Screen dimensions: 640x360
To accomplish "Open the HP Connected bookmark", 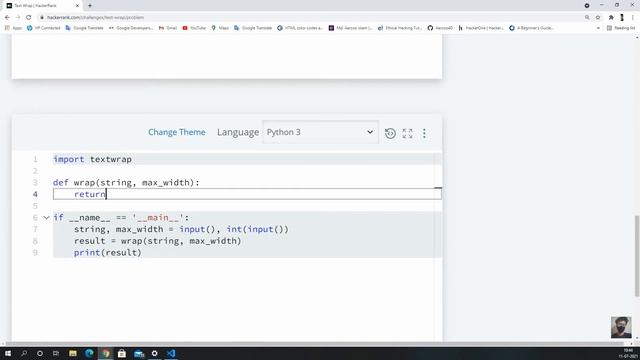I will (x=43, y=28).
